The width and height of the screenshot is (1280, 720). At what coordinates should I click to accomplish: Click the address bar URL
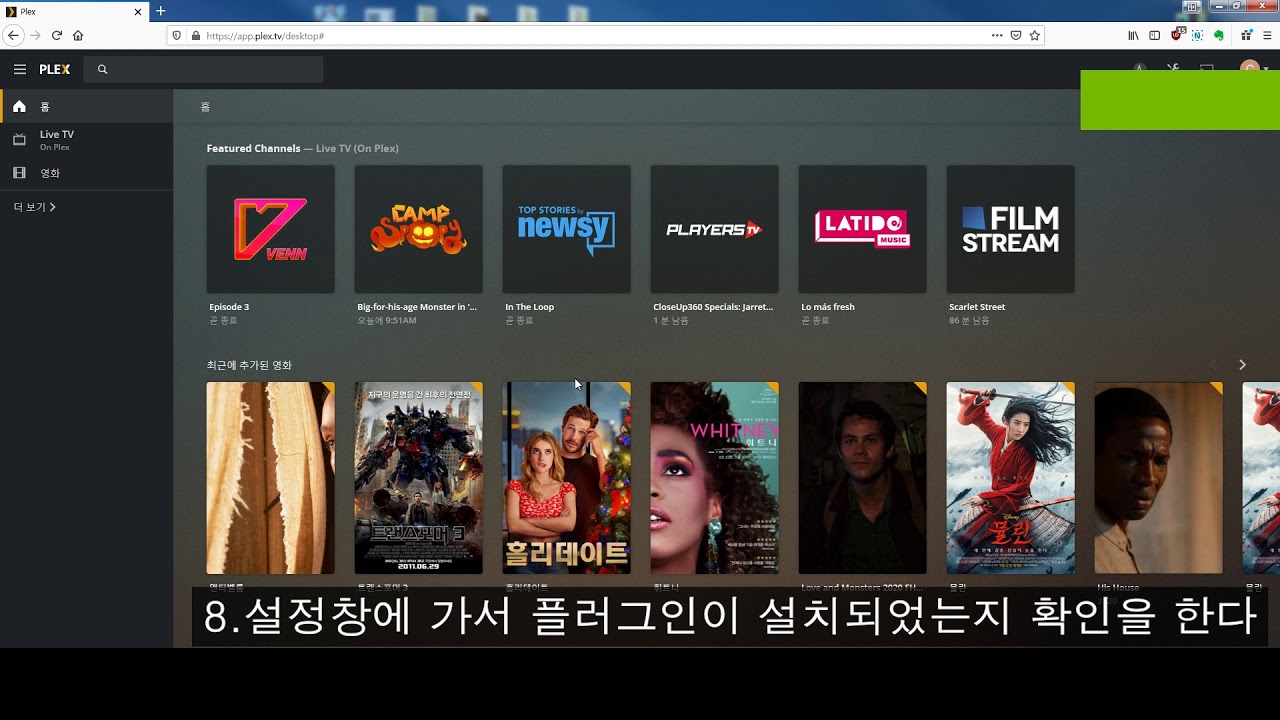click(265, 36)
